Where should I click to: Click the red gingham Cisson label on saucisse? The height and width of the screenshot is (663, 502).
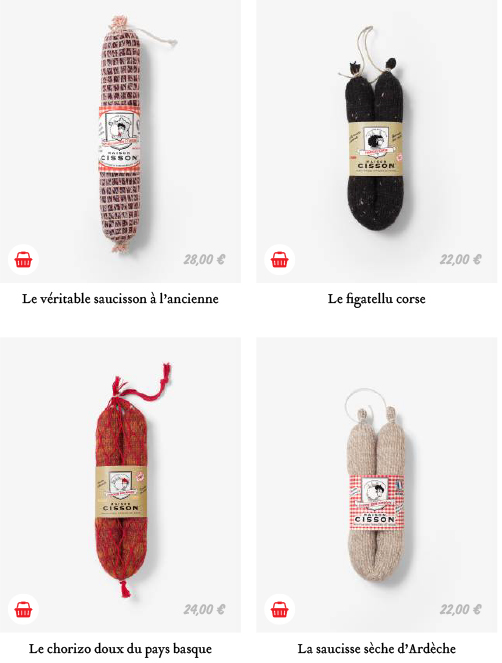pos(376,502)
